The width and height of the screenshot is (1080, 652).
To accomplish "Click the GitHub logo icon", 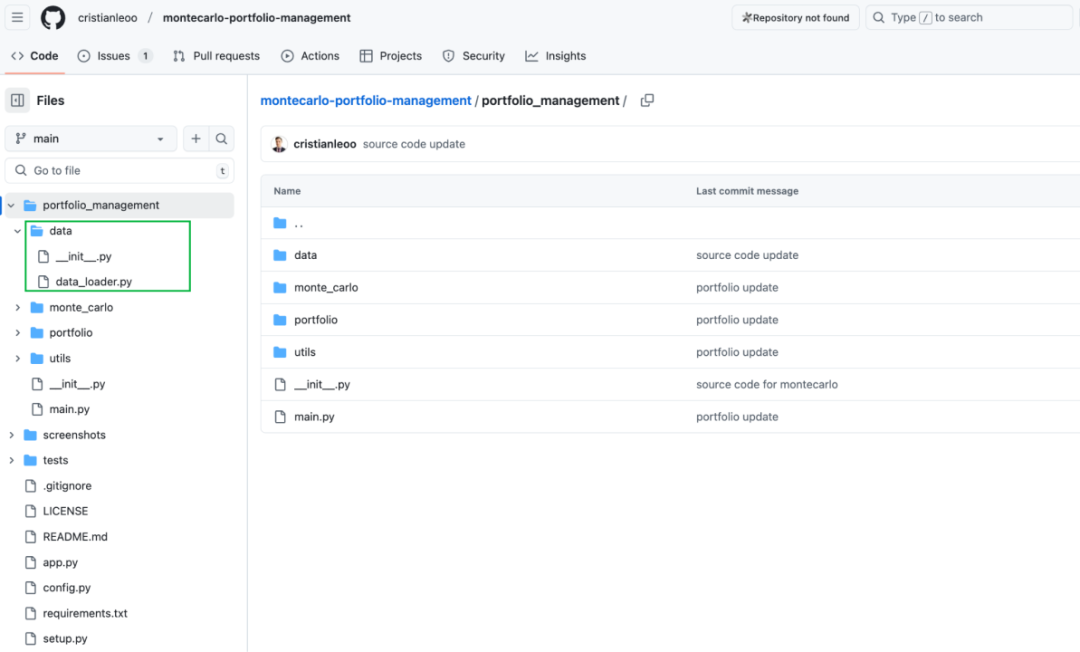I will [53, 18].
